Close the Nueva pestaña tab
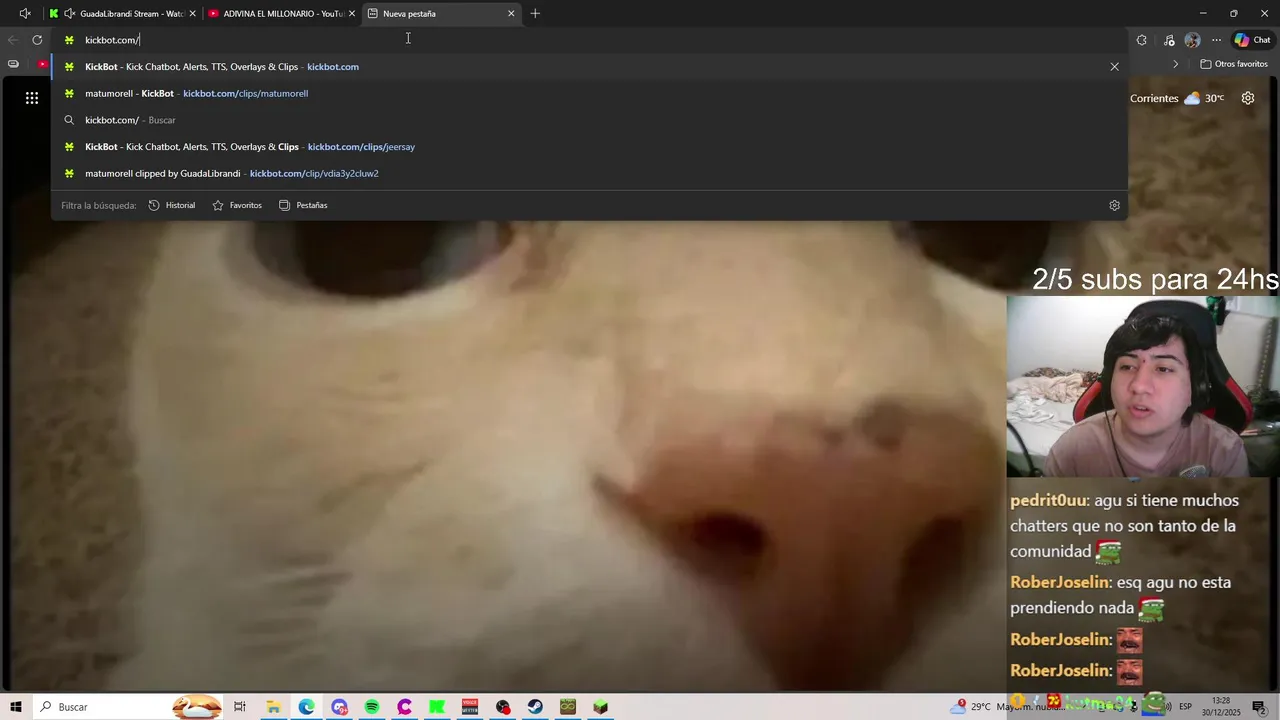 tap(511, 13)
